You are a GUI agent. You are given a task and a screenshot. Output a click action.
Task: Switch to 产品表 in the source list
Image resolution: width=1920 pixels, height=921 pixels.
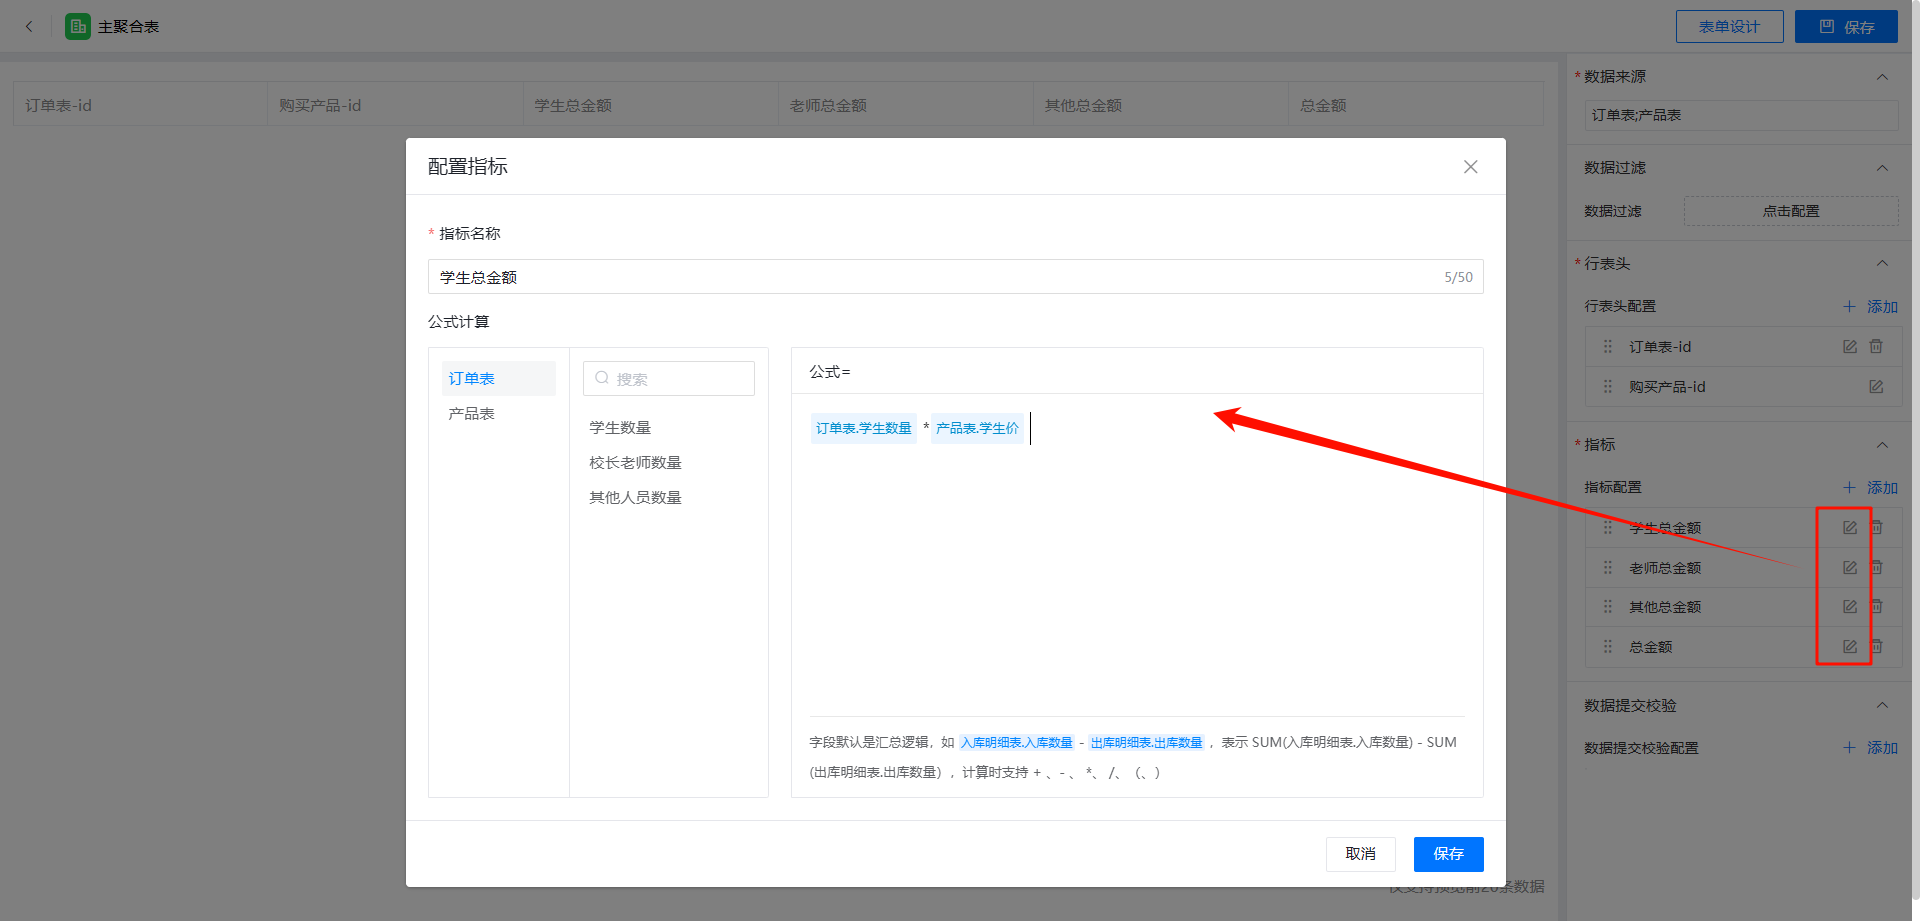472,414
